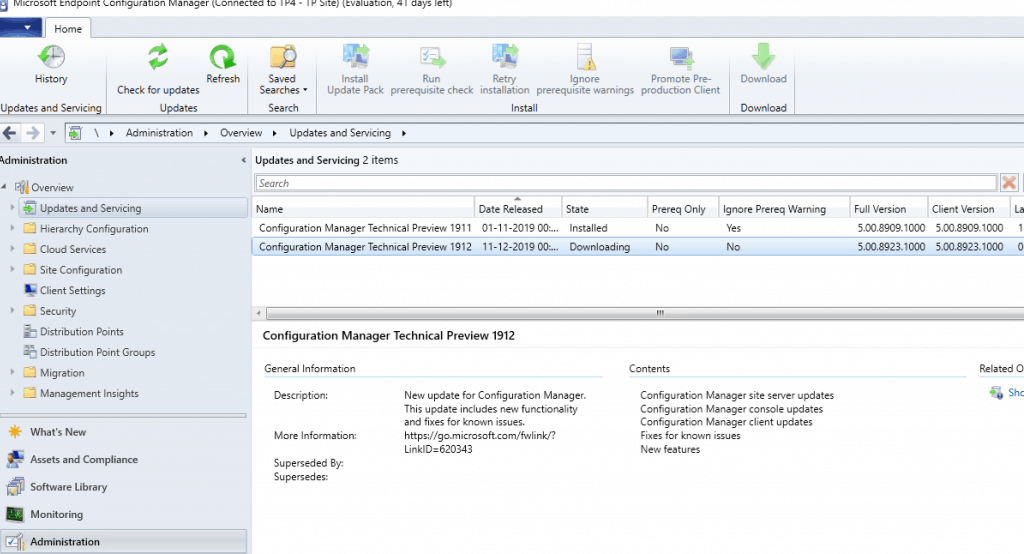The height and width of the screenshot is (554, 1024).
Task: Open the What's New workspace
Action: (57, 432)
